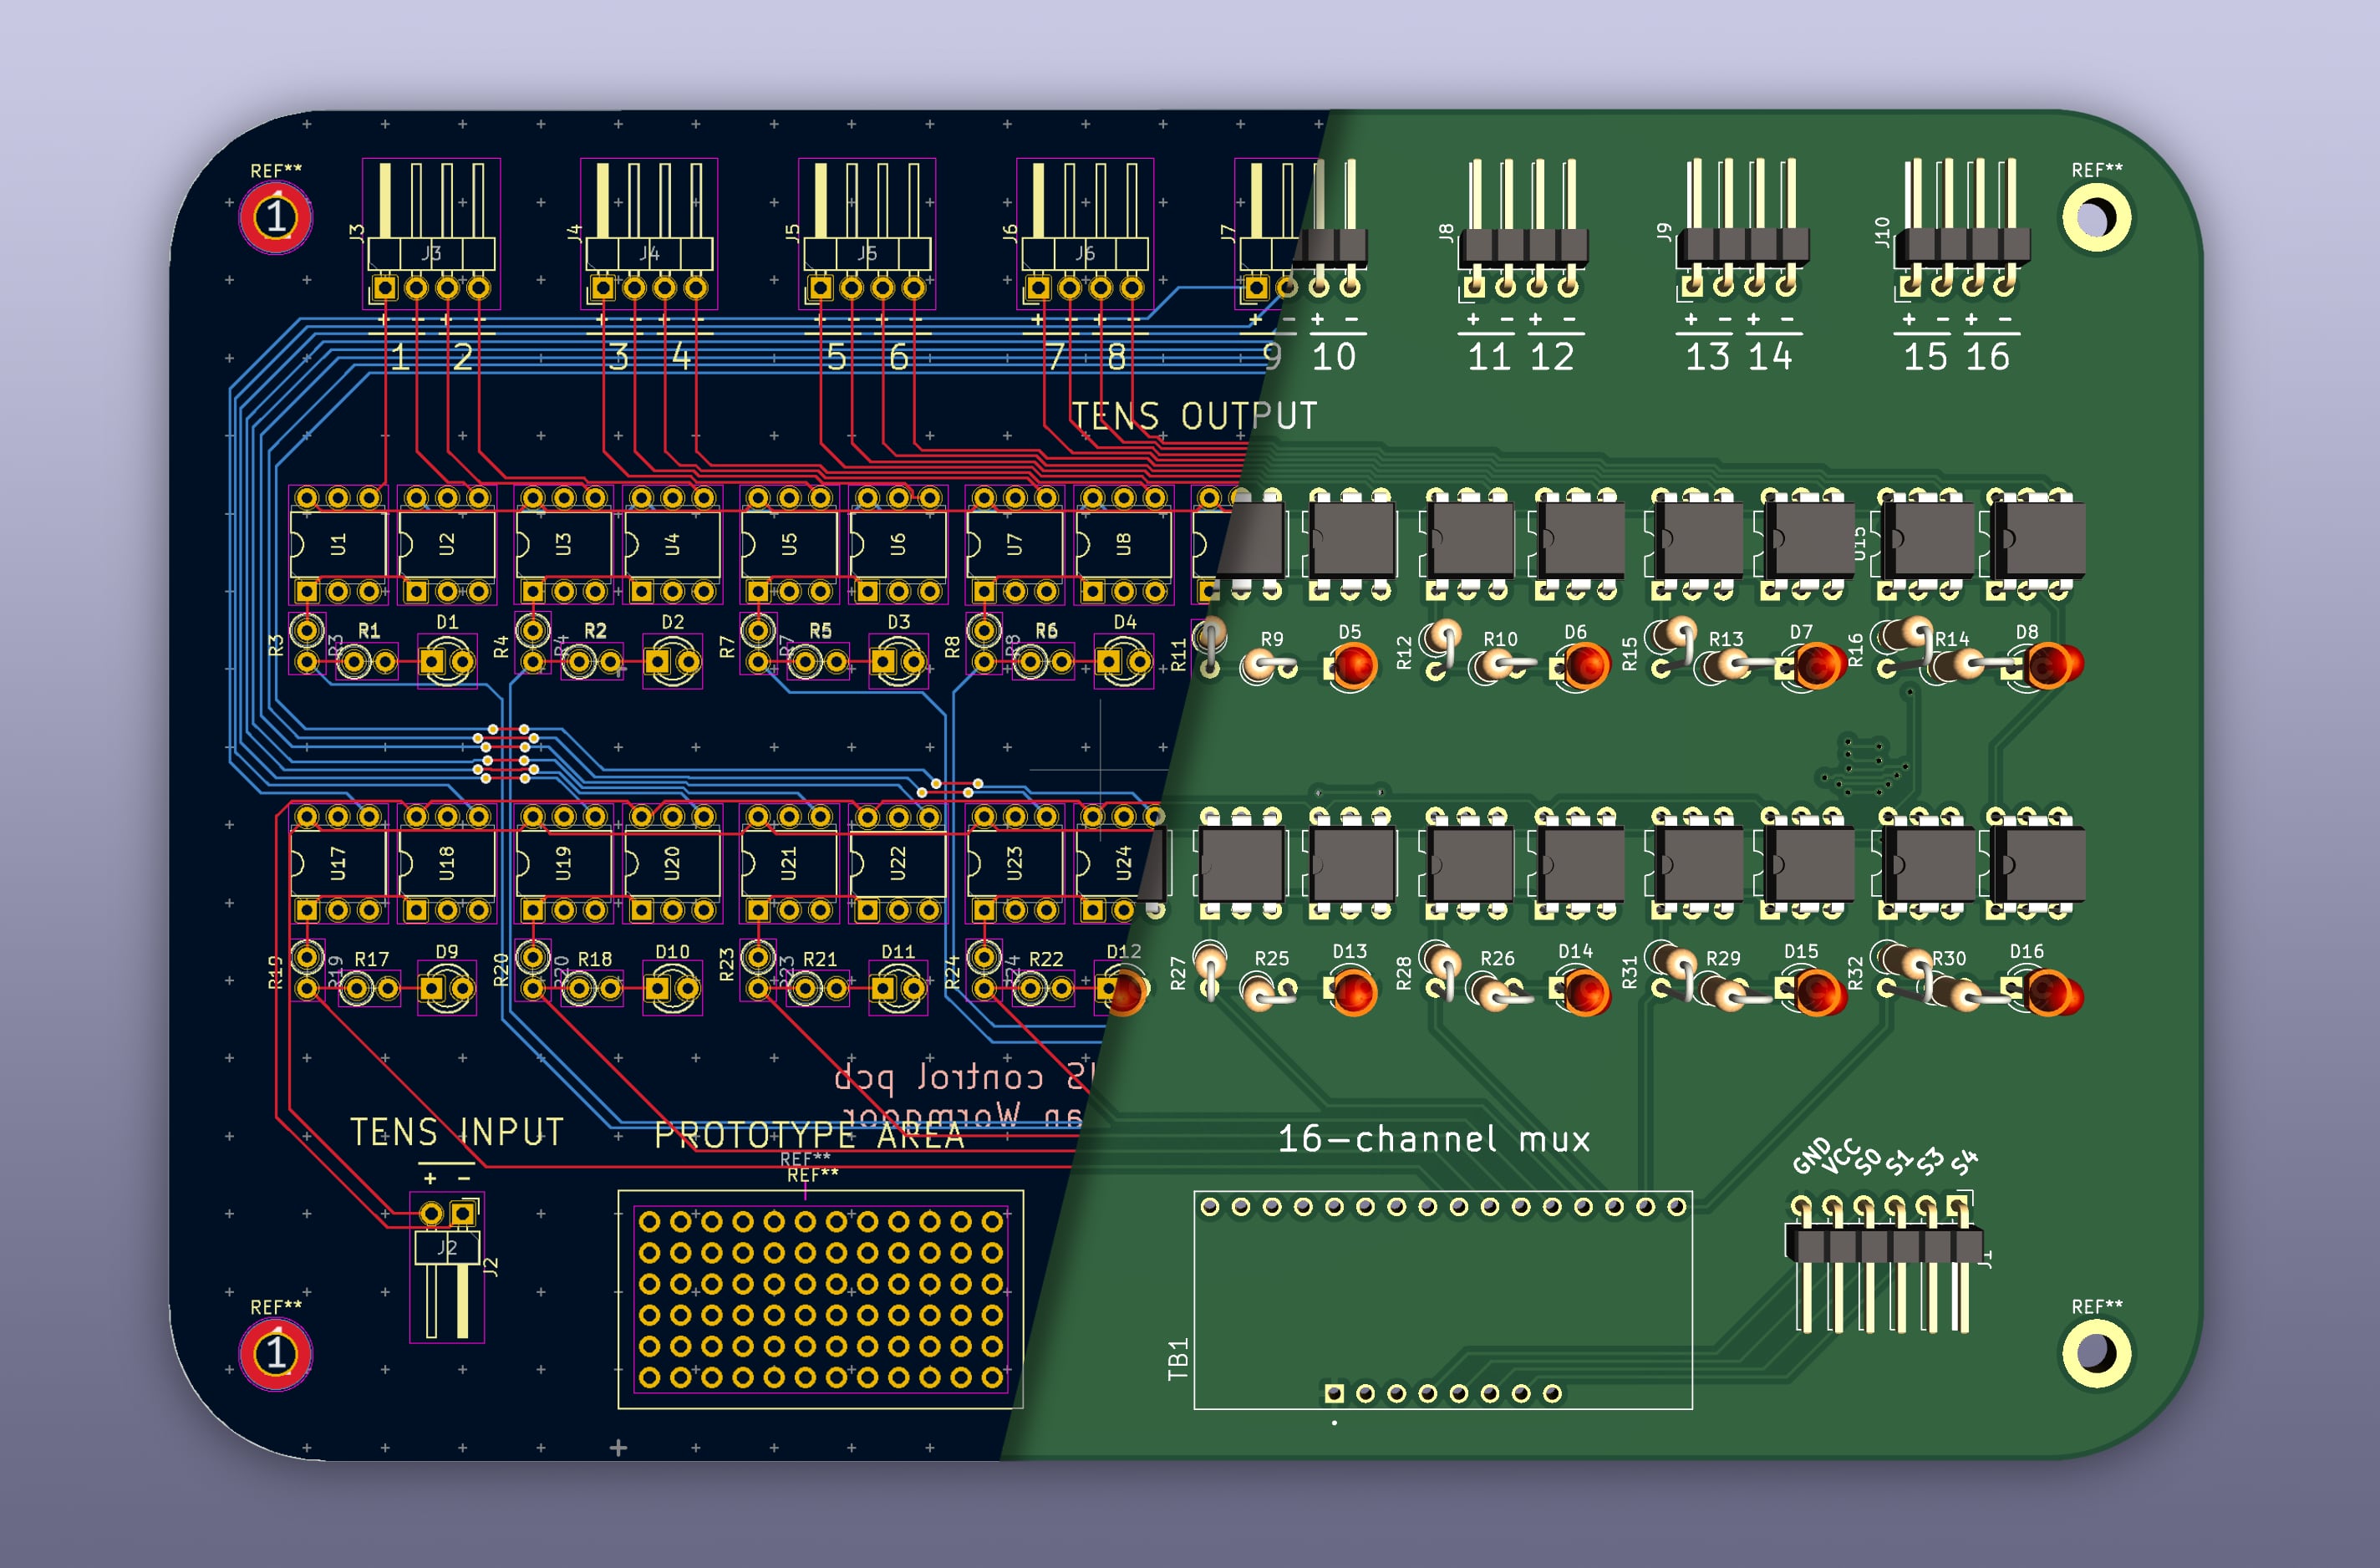Click the red LED labeled D8

click(x=2054, y=666)
